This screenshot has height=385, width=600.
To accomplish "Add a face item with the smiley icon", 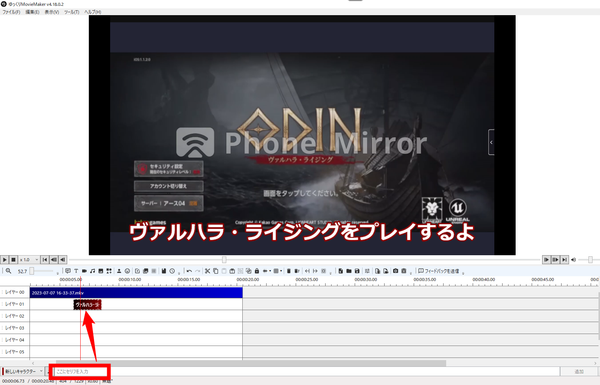I will click(127, 271).
